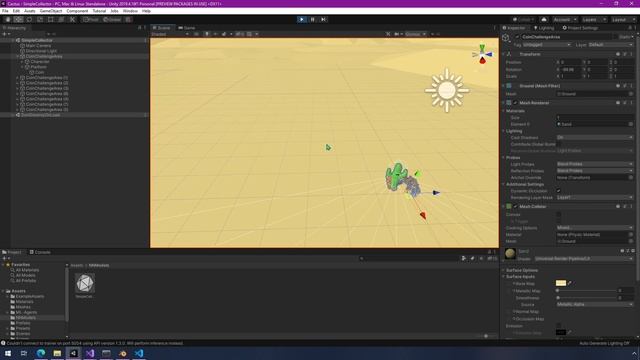
Task: Open the Cast Shadows dropdown
Action: coord(595,138)
